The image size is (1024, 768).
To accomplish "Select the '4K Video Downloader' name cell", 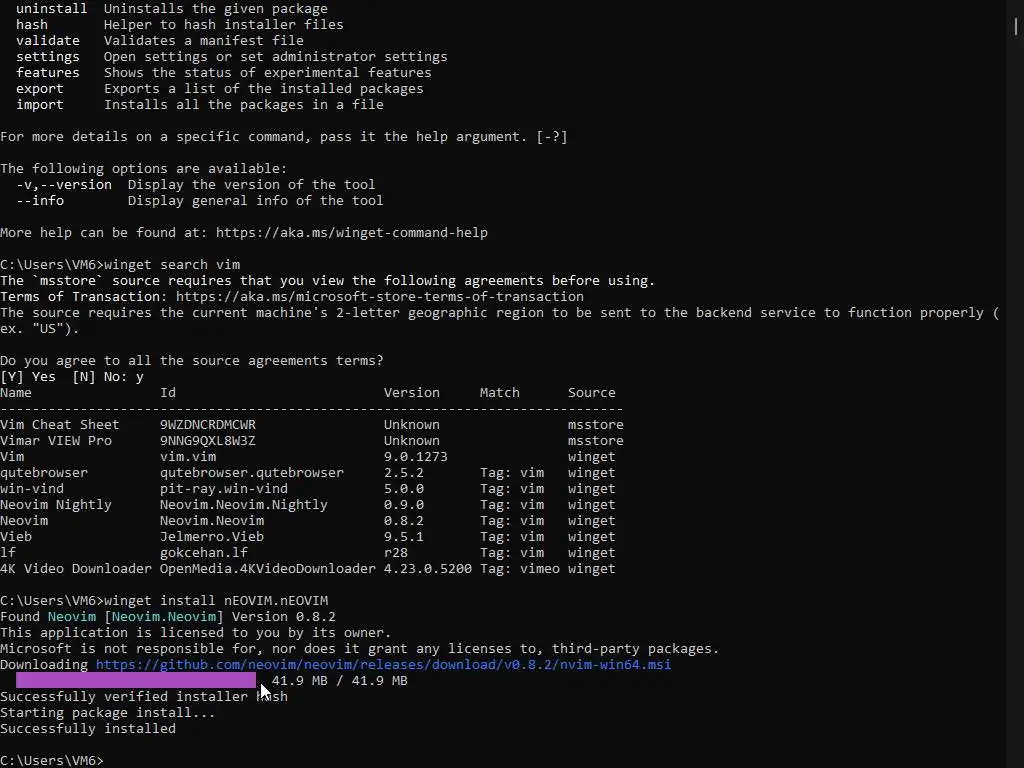I will point(76,568).
